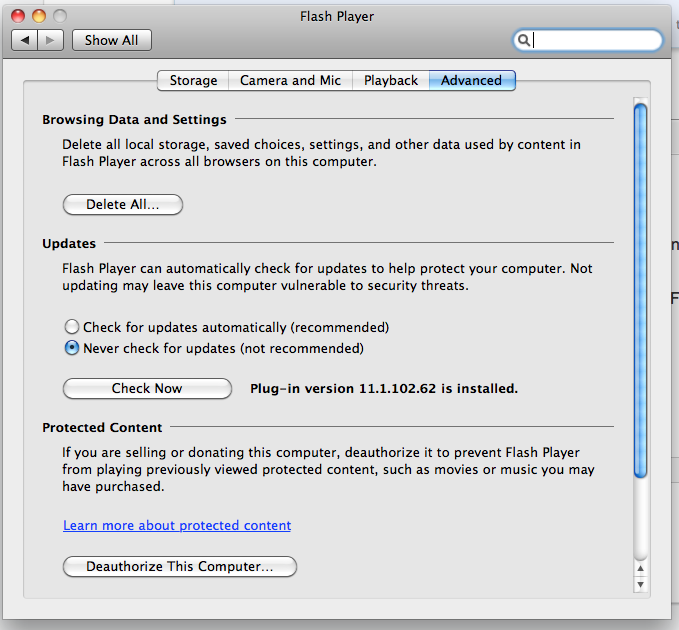679x630 pixels.
Task: Click into the search field
Action: [x=588, y=40]
